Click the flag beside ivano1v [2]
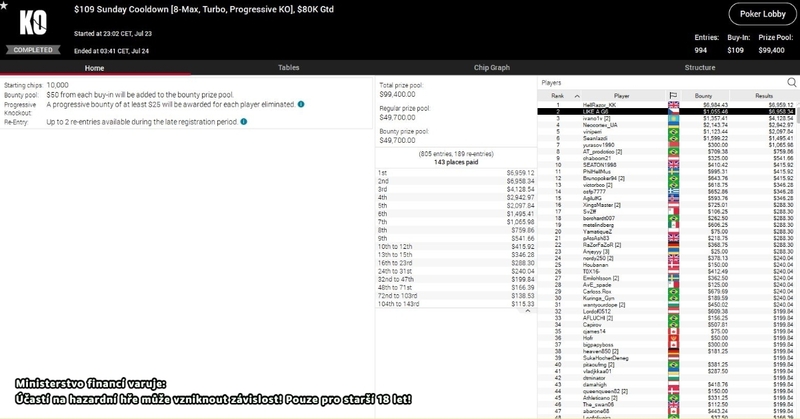The image size is (800, 419). click(673, 118)
